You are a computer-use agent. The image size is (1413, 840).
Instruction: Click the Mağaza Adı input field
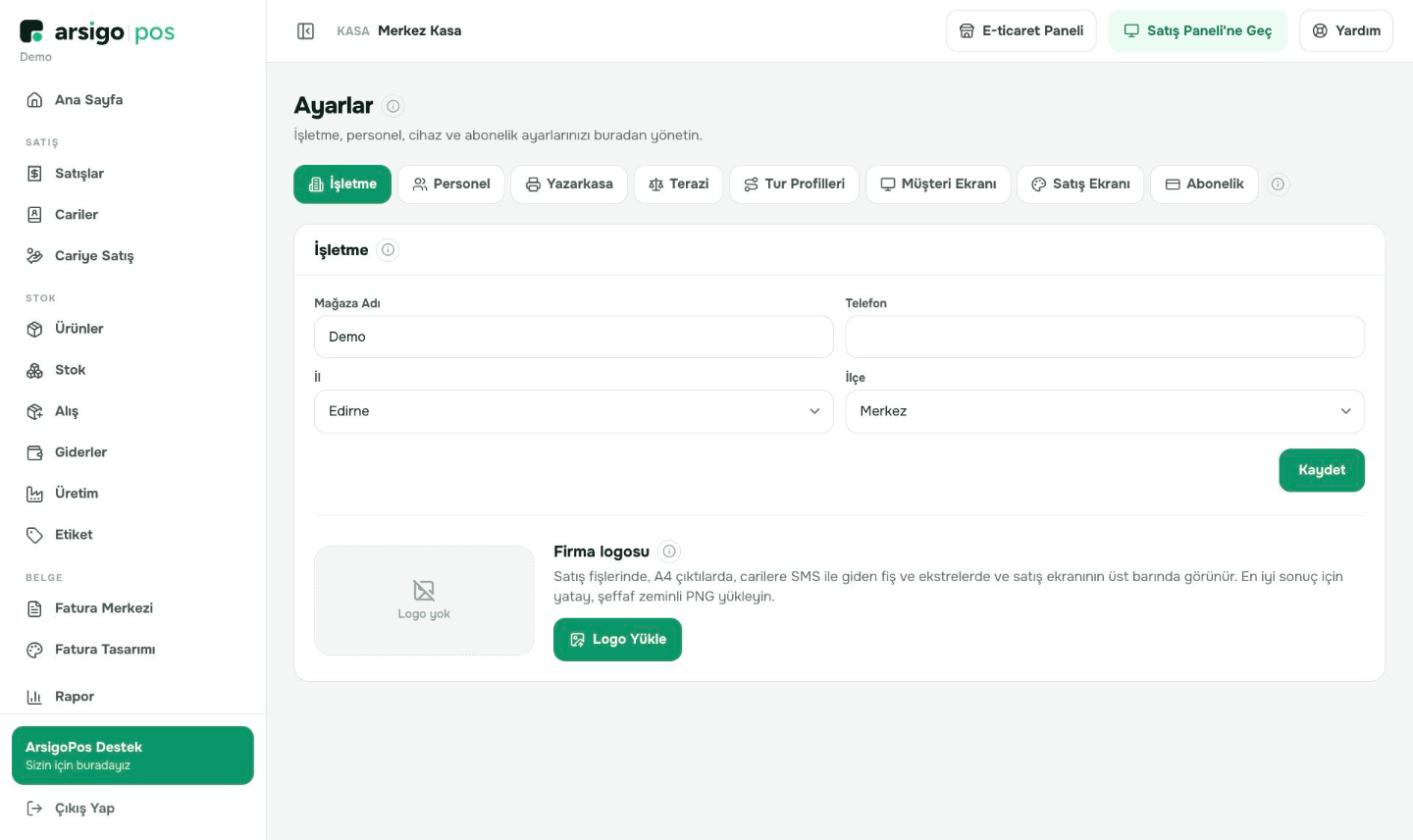click(573, 337)
